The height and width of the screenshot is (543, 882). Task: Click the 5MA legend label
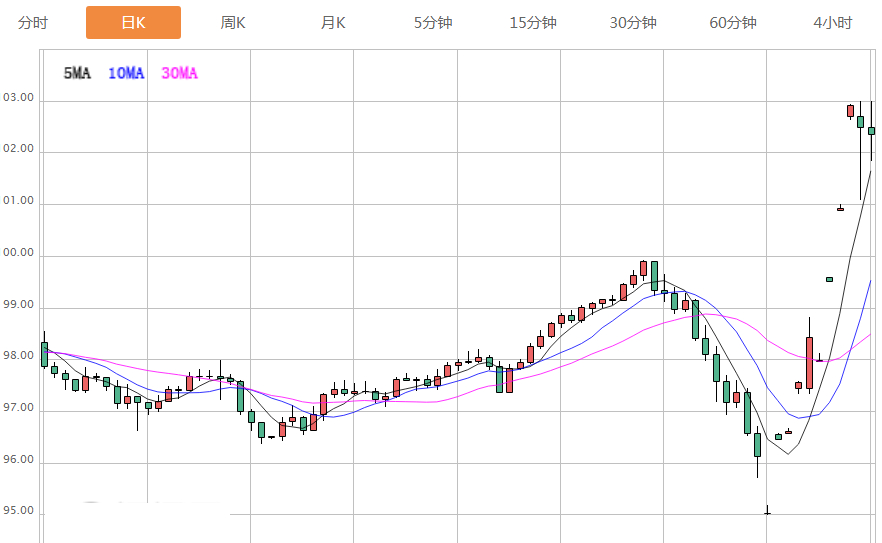(77, 73)
